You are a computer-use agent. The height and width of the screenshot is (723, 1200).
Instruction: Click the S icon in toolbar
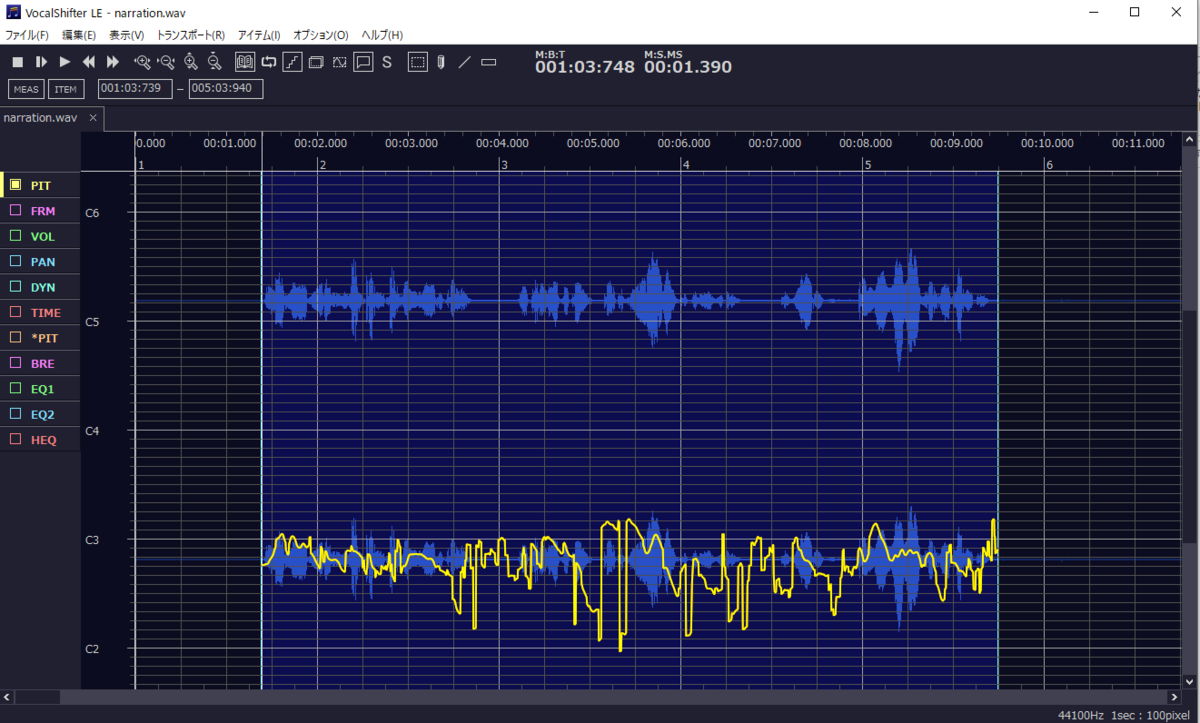point(387,62)
